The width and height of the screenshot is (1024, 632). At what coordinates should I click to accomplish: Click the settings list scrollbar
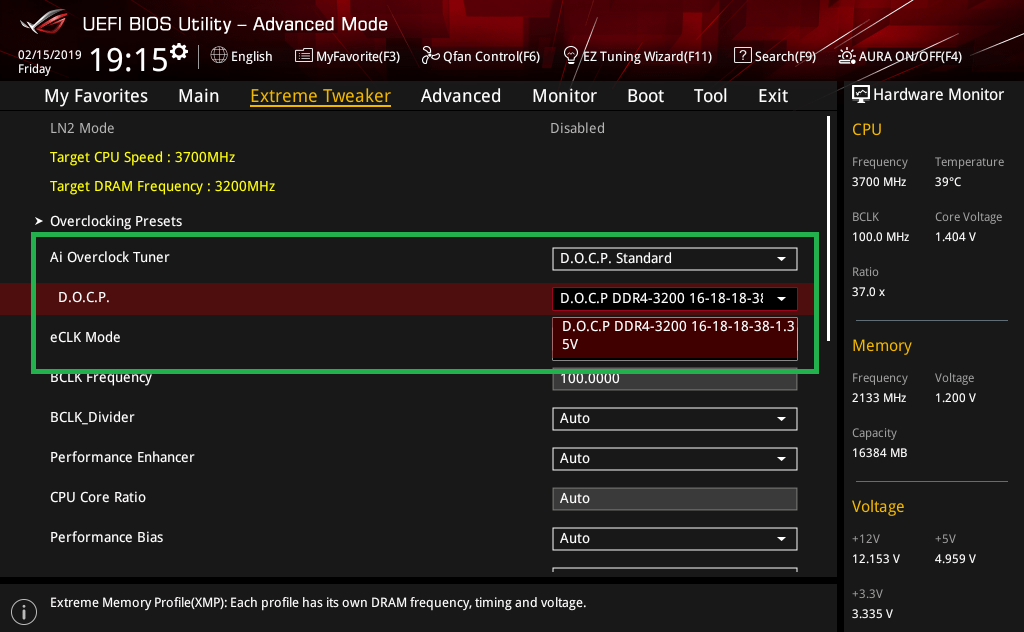click(x=828, y=229)
